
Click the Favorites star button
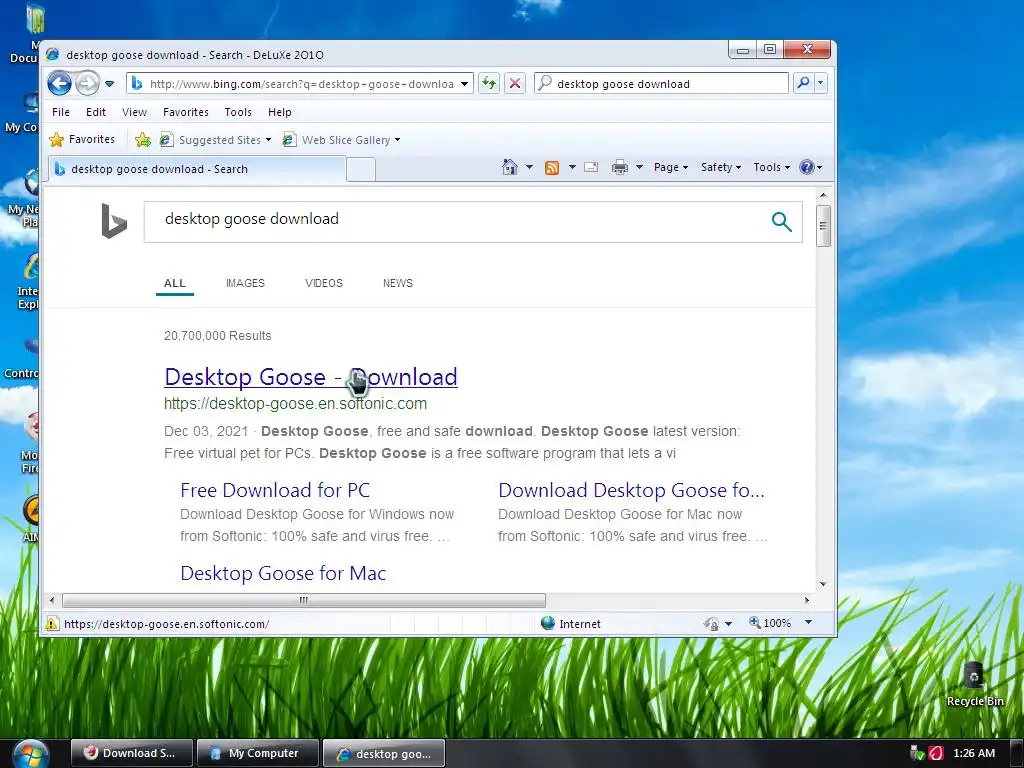(82, 139)
